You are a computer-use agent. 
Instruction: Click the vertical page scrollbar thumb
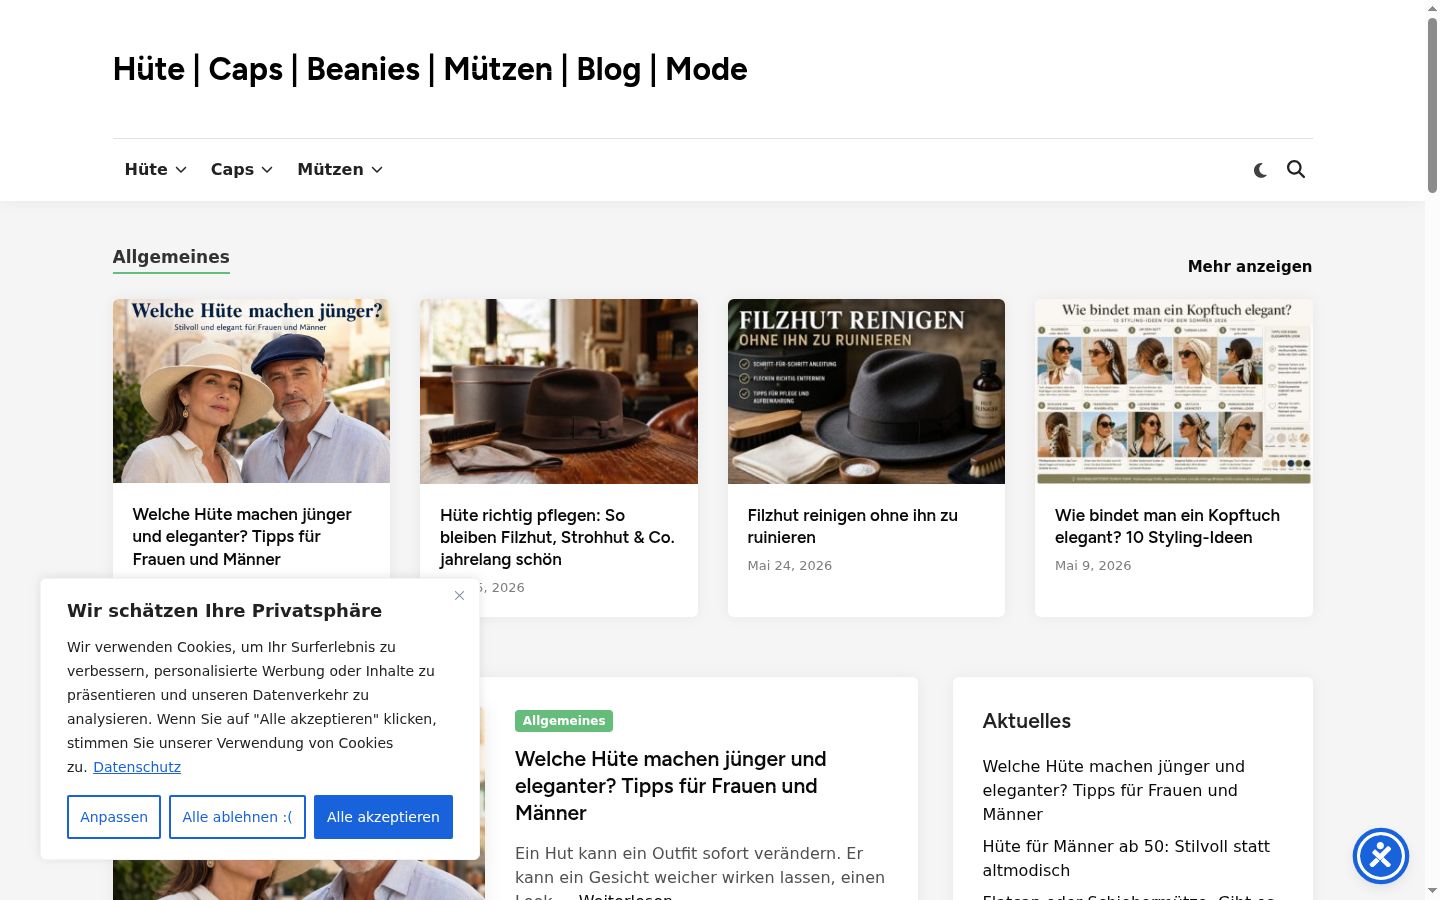pos(1432,105)
